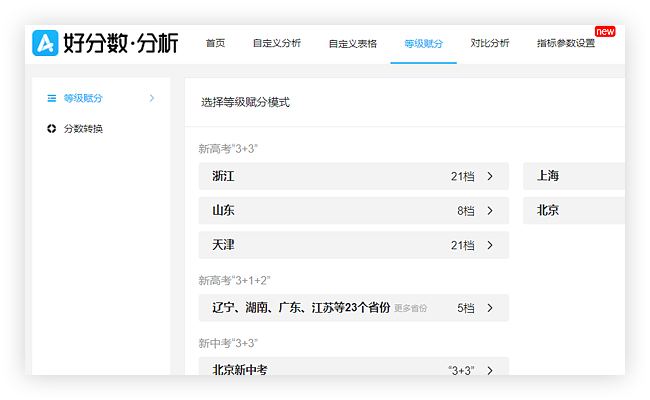Image resolution: width=650 pixels, height=400 pixels.
Task: Click the 更多省份 link
Action: (410, 308)
